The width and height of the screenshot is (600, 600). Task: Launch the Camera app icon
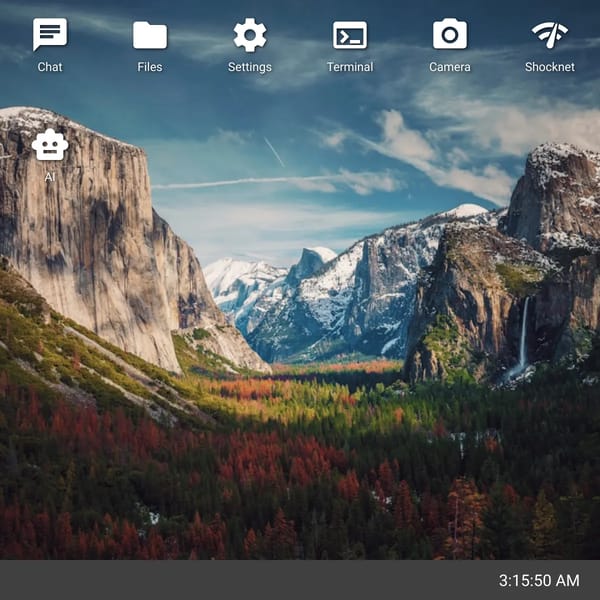450,34
